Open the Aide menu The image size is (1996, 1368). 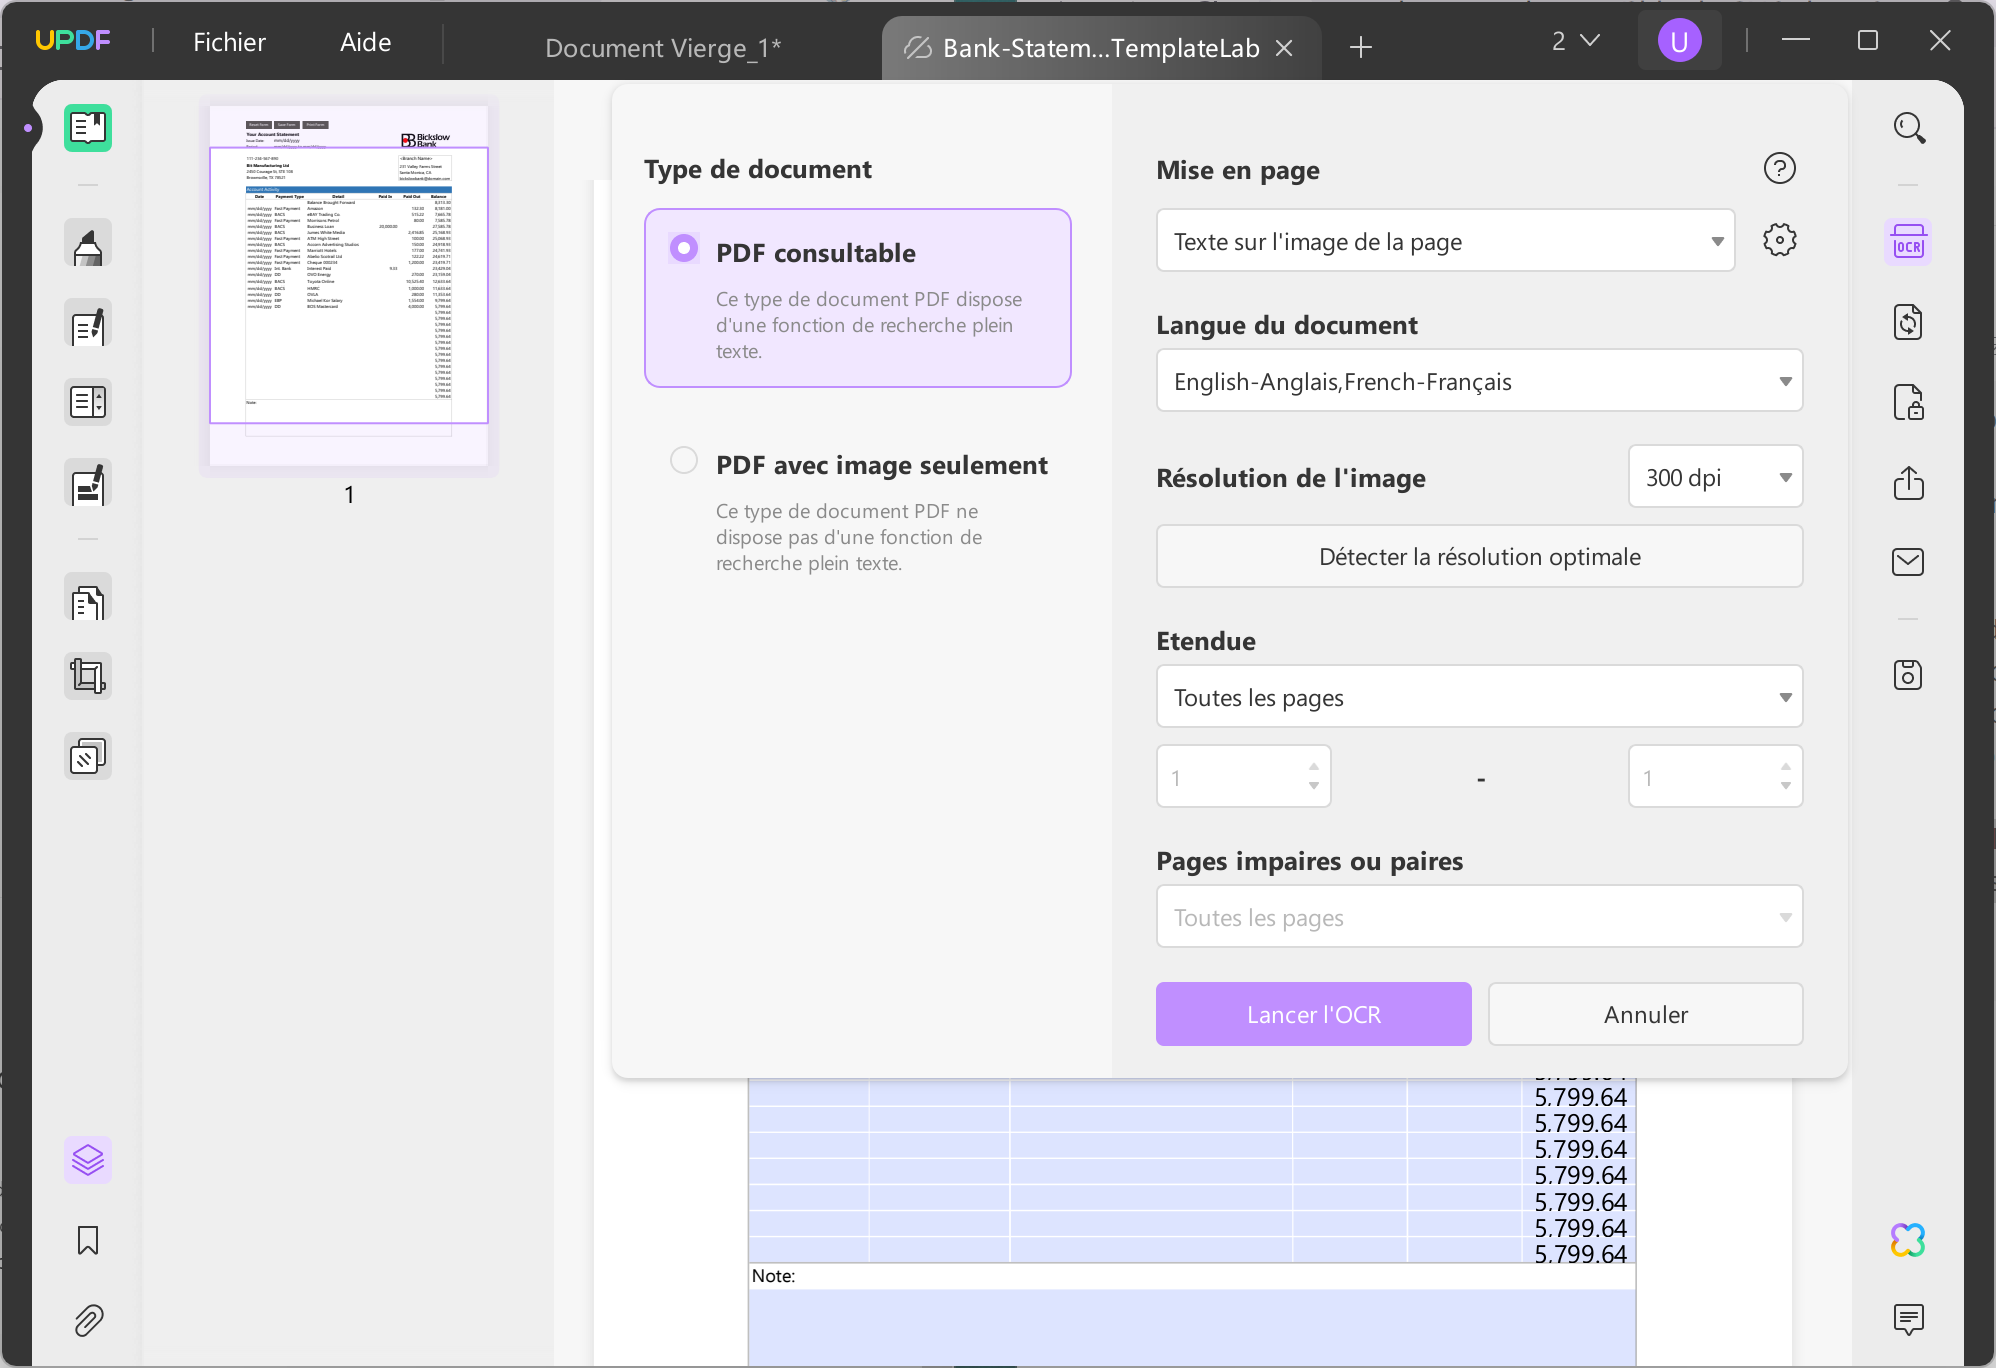coord(365,42)
